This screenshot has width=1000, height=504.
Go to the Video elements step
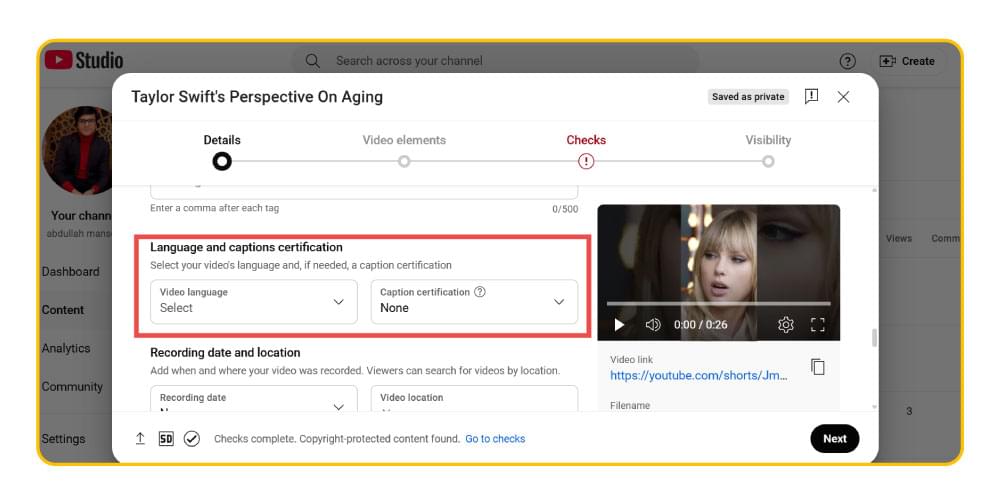[x=404, y=151]
